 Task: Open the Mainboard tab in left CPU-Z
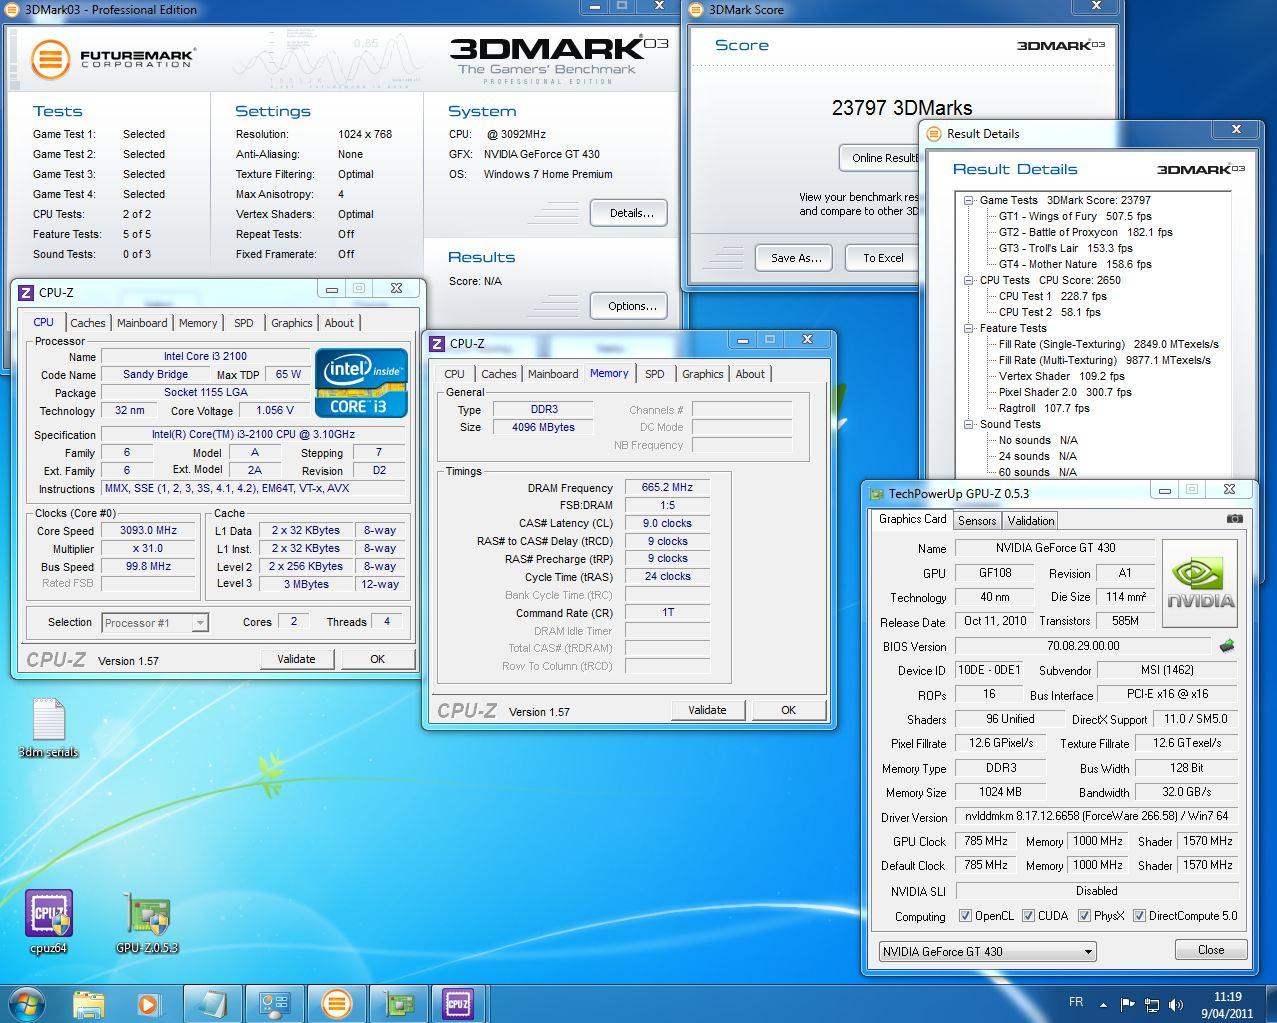(142, 323)
